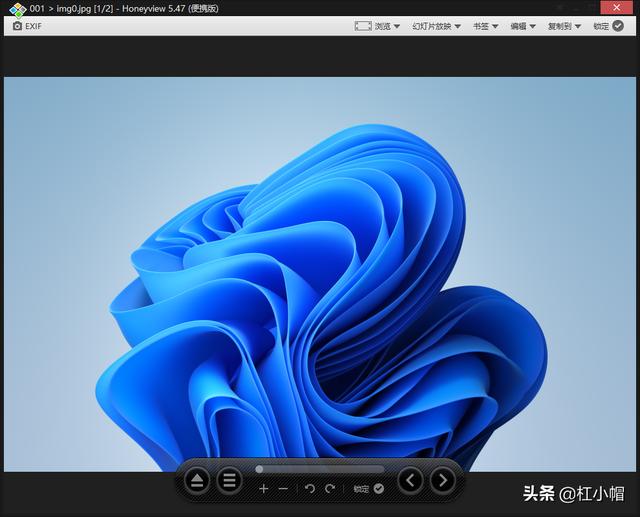Rotate image clockwise
This screenshot has height=517, width=640.
pos(330,488)
